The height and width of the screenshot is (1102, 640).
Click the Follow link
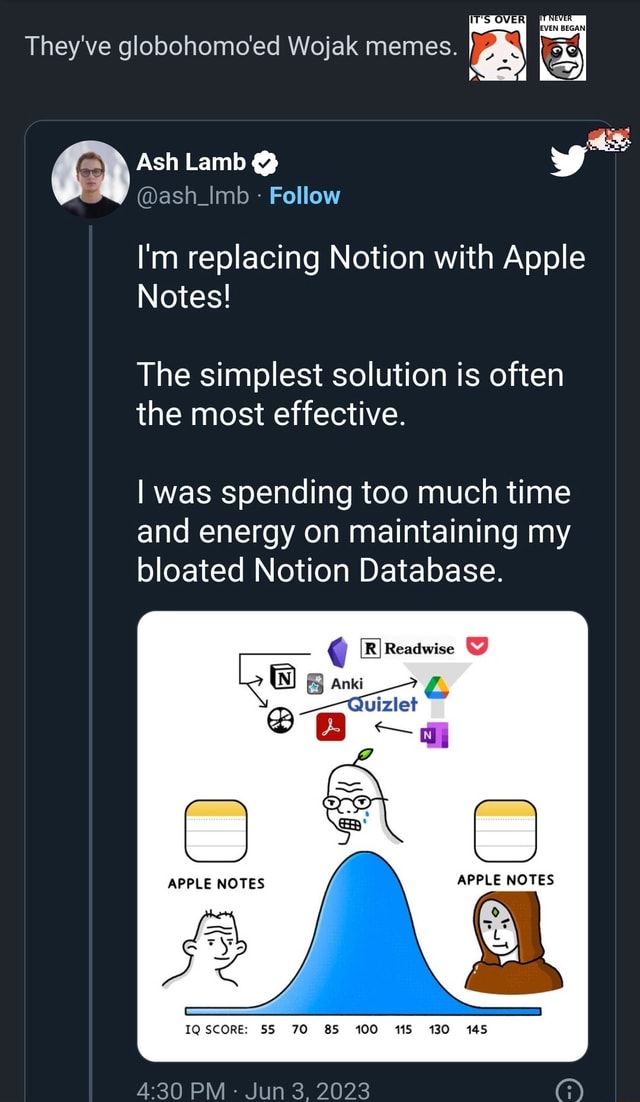click(x=304, y=196)
